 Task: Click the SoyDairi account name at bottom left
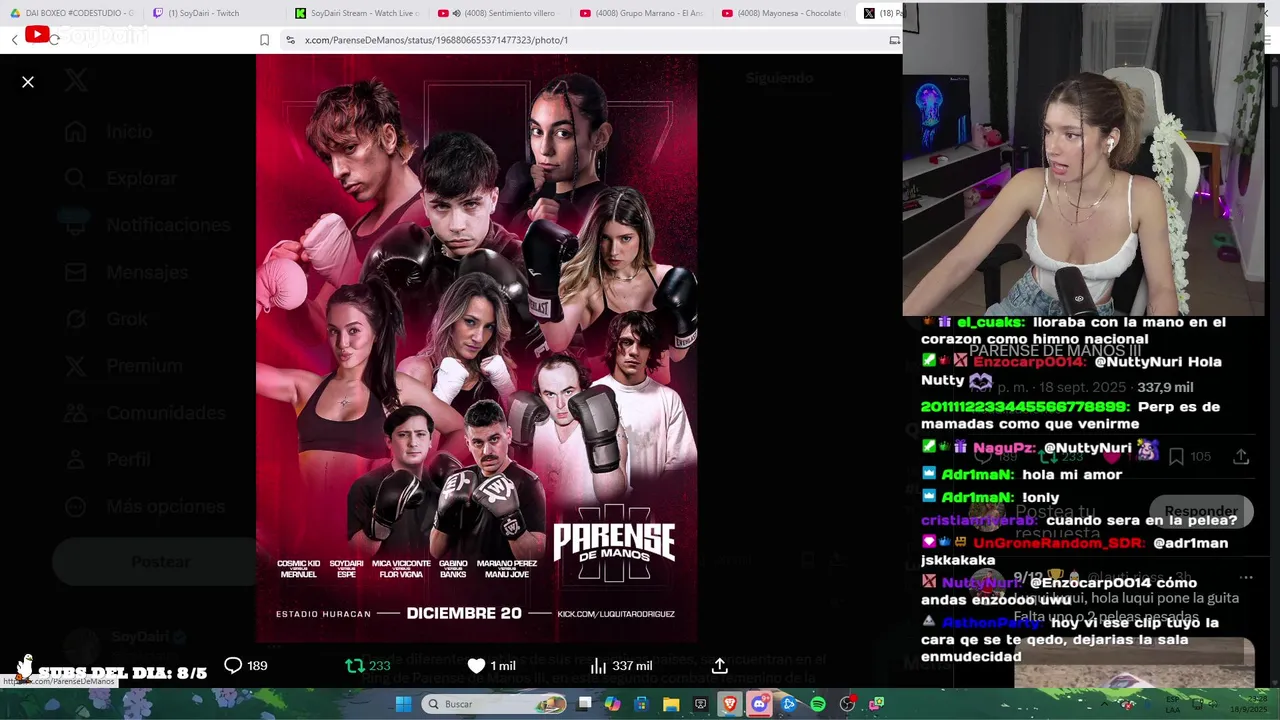click(141, 637)
